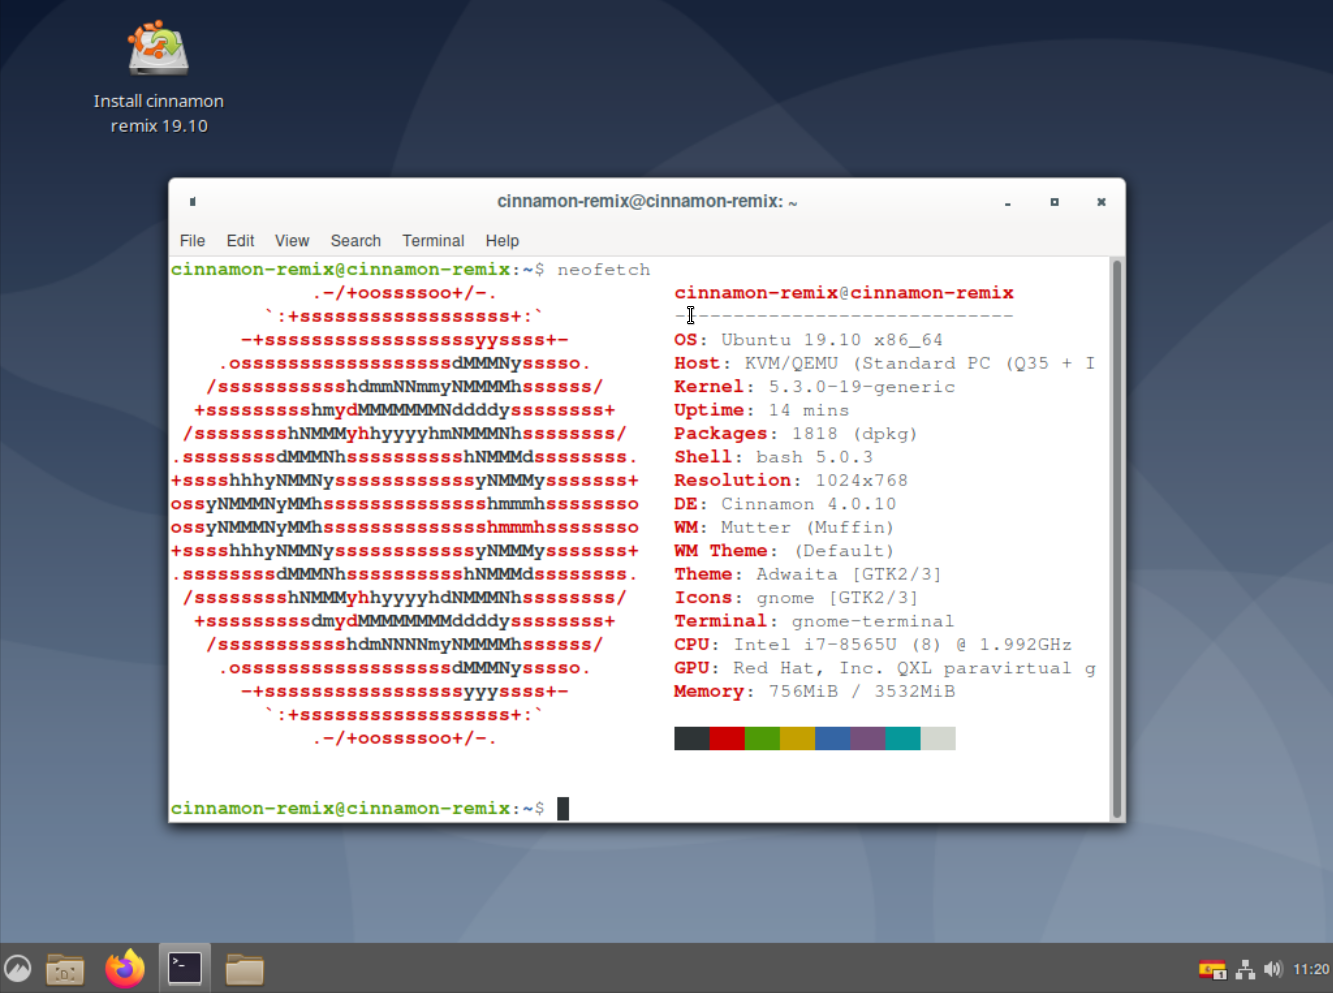The image size is (1333, 993).
Task: Open the Cinnamon menu launcher in panel
Action: [18, 968]
